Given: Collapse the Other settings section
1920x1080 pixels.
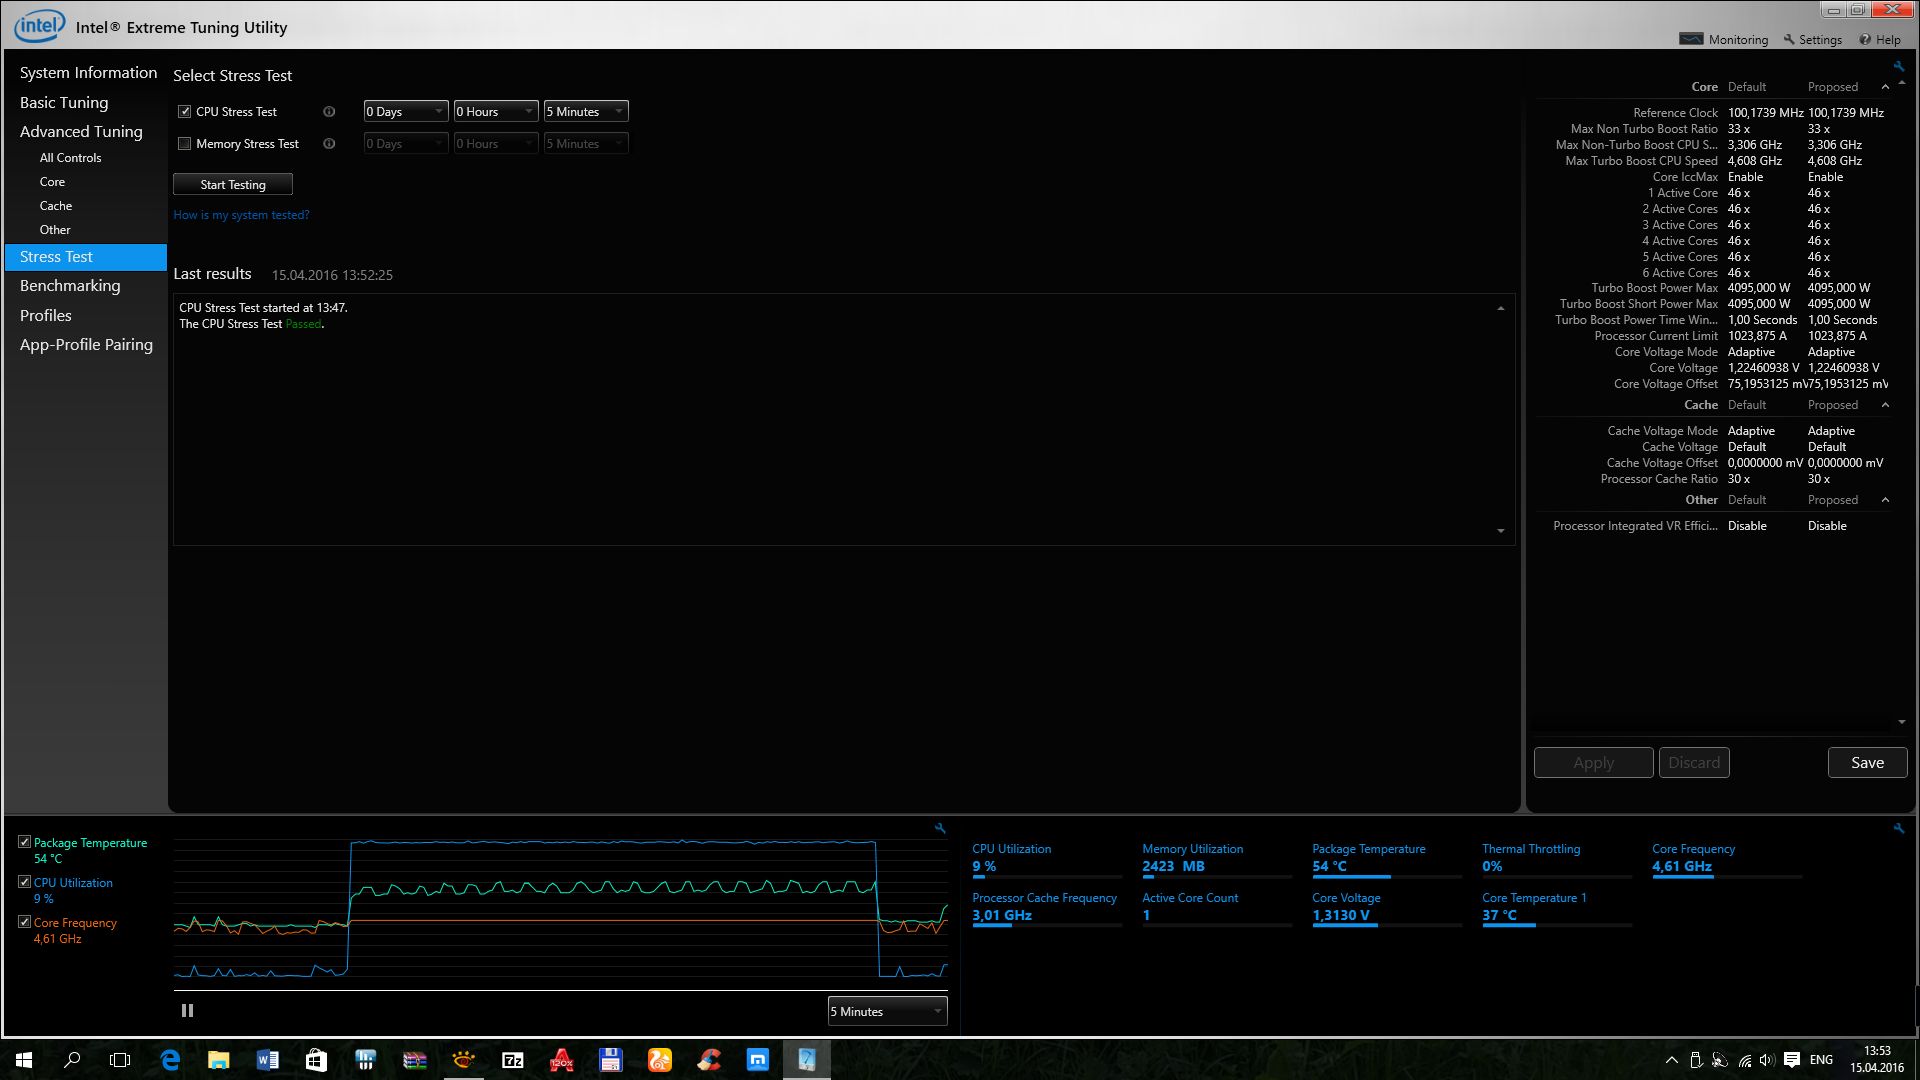Looking at the screenshot, I should tap(1885, 500).
